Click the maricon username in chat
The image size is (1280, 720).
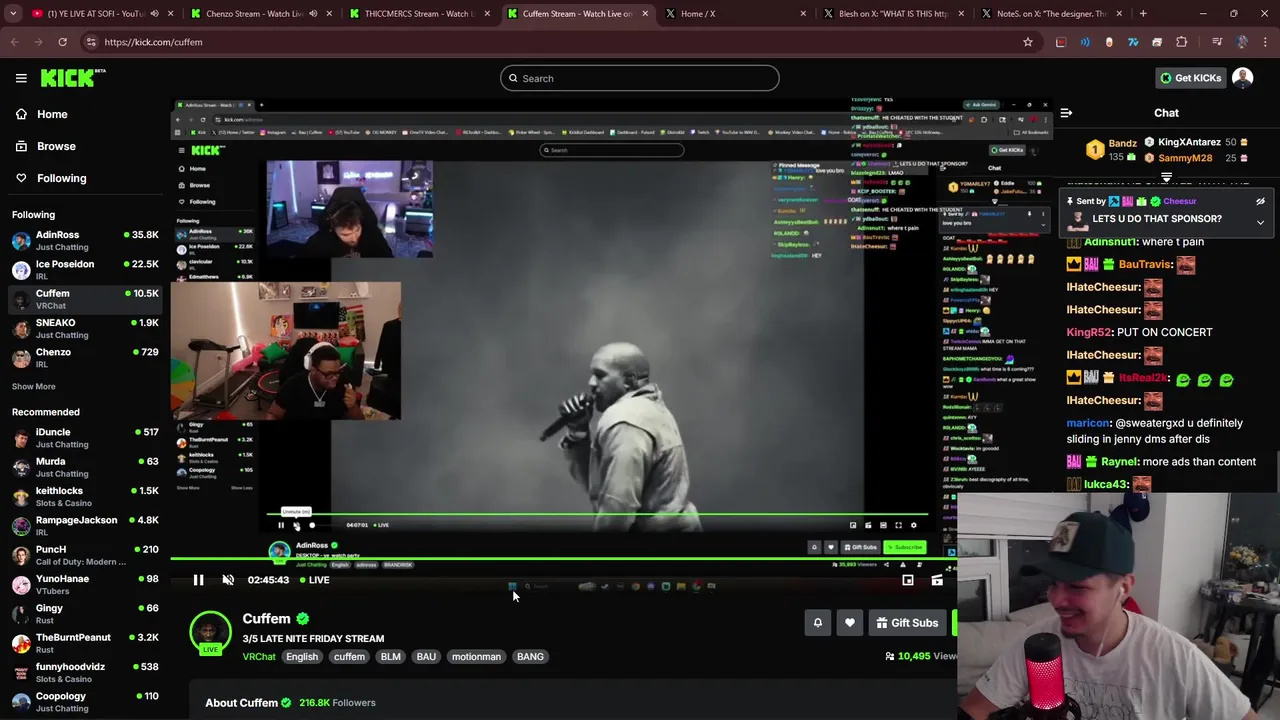(x=1088, y=423)
